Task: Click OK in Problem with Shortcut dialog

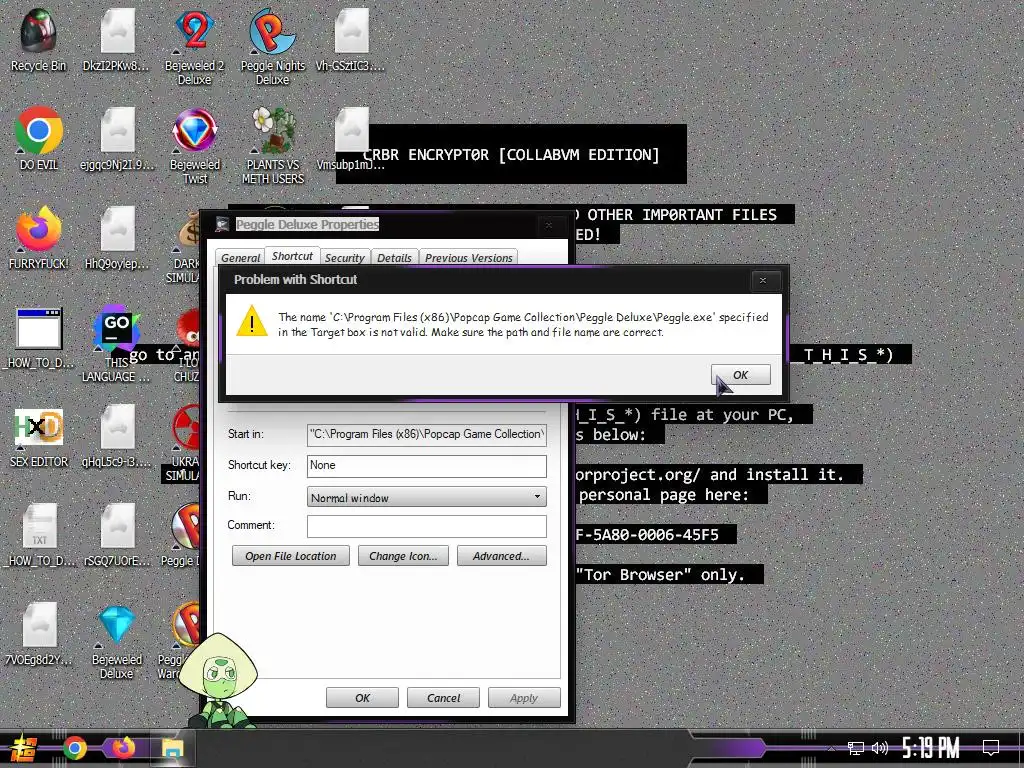Action: (x=741, y=375)
